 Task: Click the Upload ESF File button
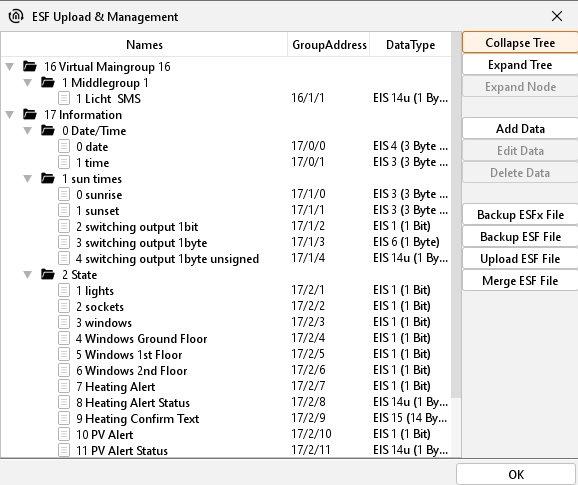click(520, 259)
